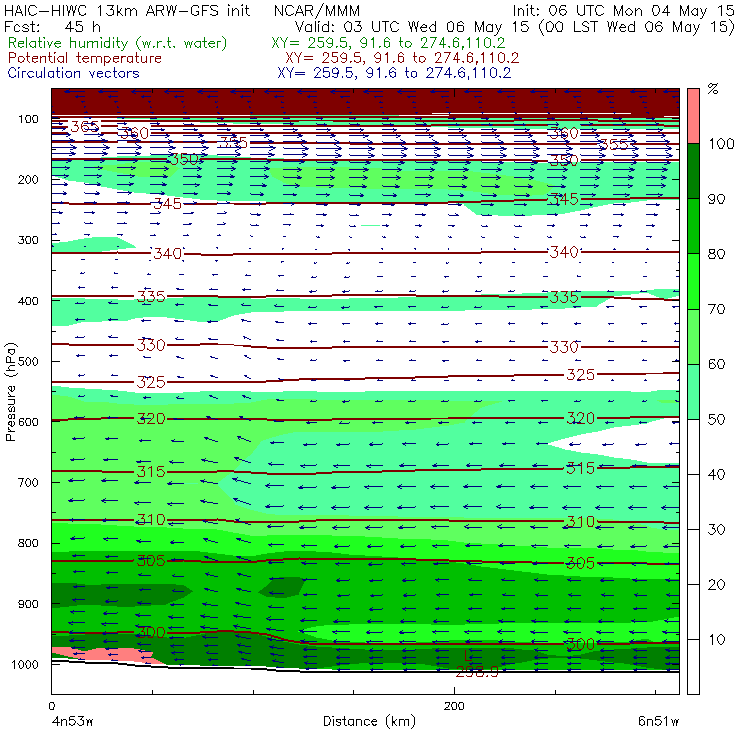Click the red XY coordinates line

pyautogui.click(x=402, y=58)
